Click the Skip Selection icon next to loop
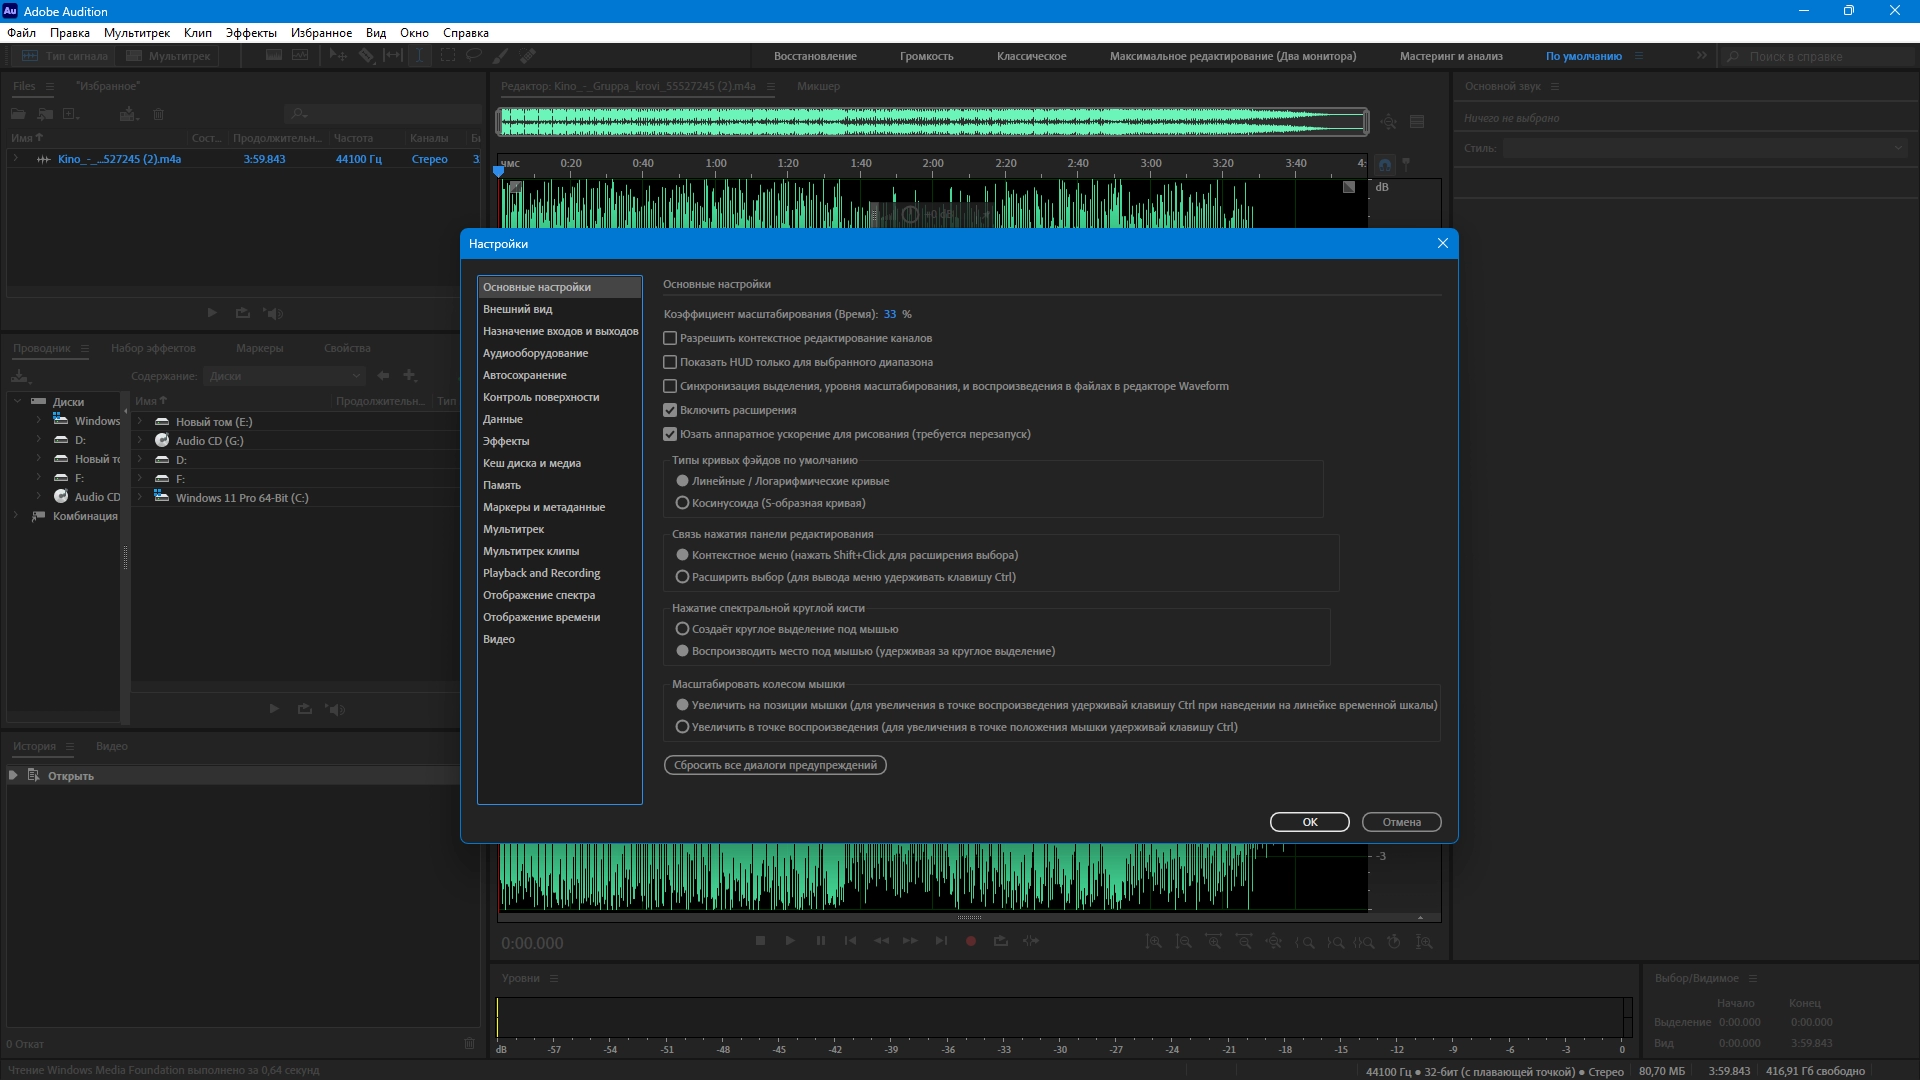This screenshot has height=1080, width=1920. 1031,941
